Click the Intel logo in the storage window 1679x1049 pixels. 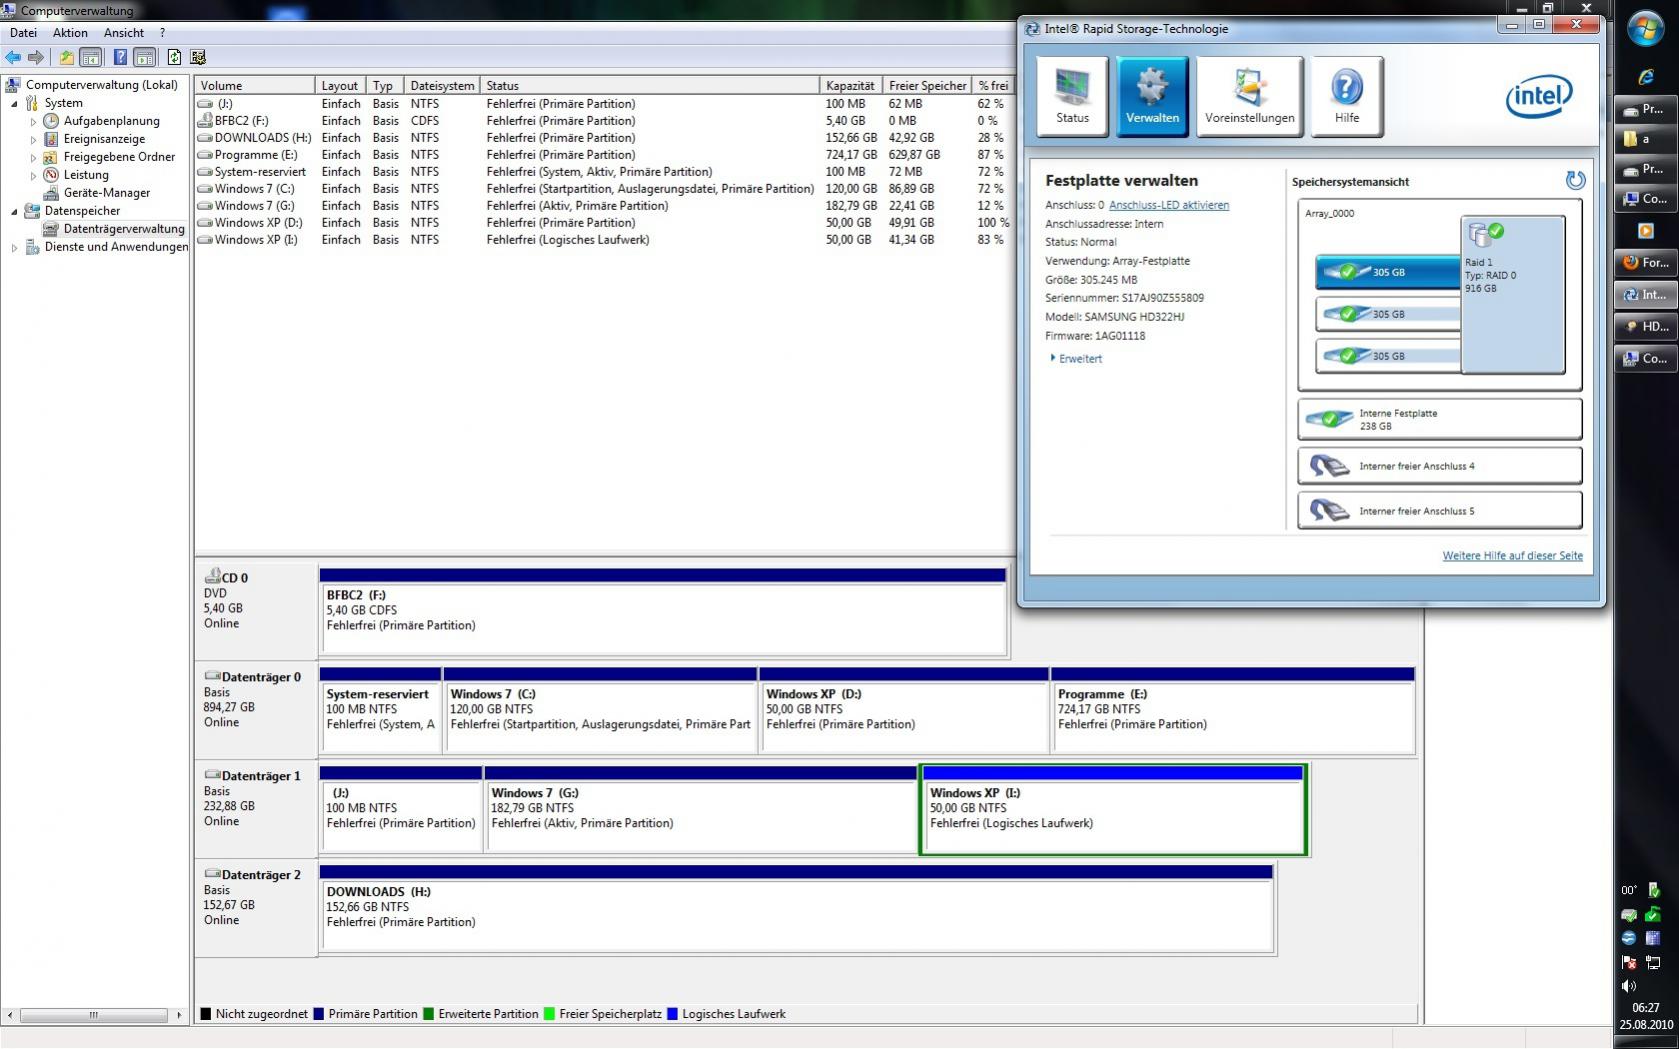click(1539, 96)
